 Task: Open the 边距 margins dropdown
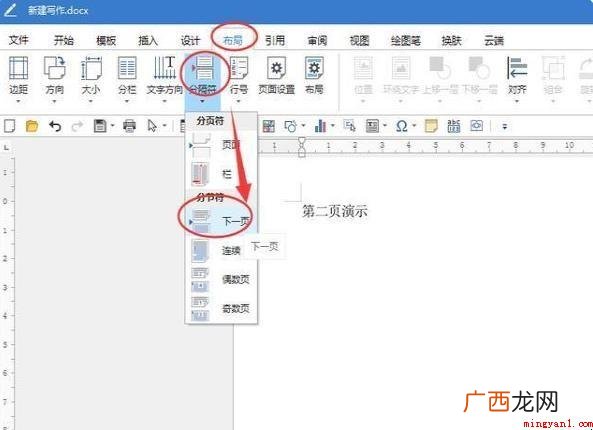pos(18,101)
